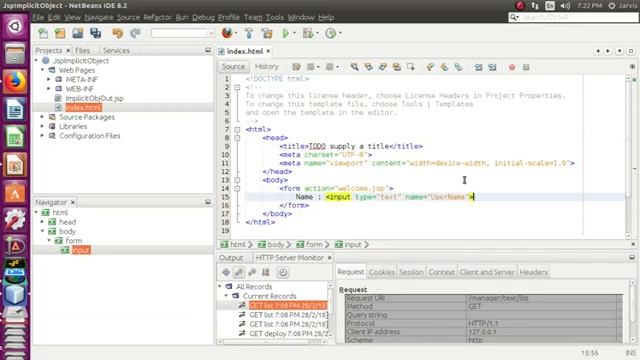Open the Debug menu

[x=203, y=17]
